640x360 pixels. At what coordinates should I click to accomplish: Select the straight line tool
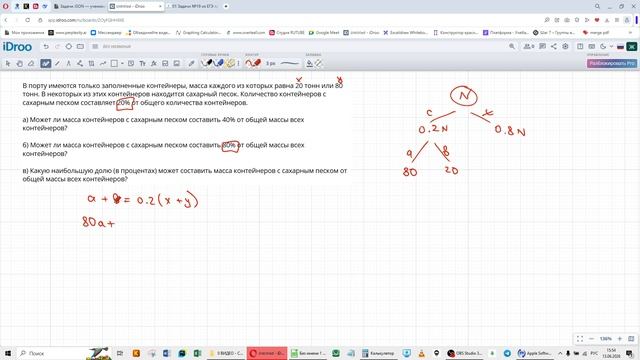coord(57,63)
